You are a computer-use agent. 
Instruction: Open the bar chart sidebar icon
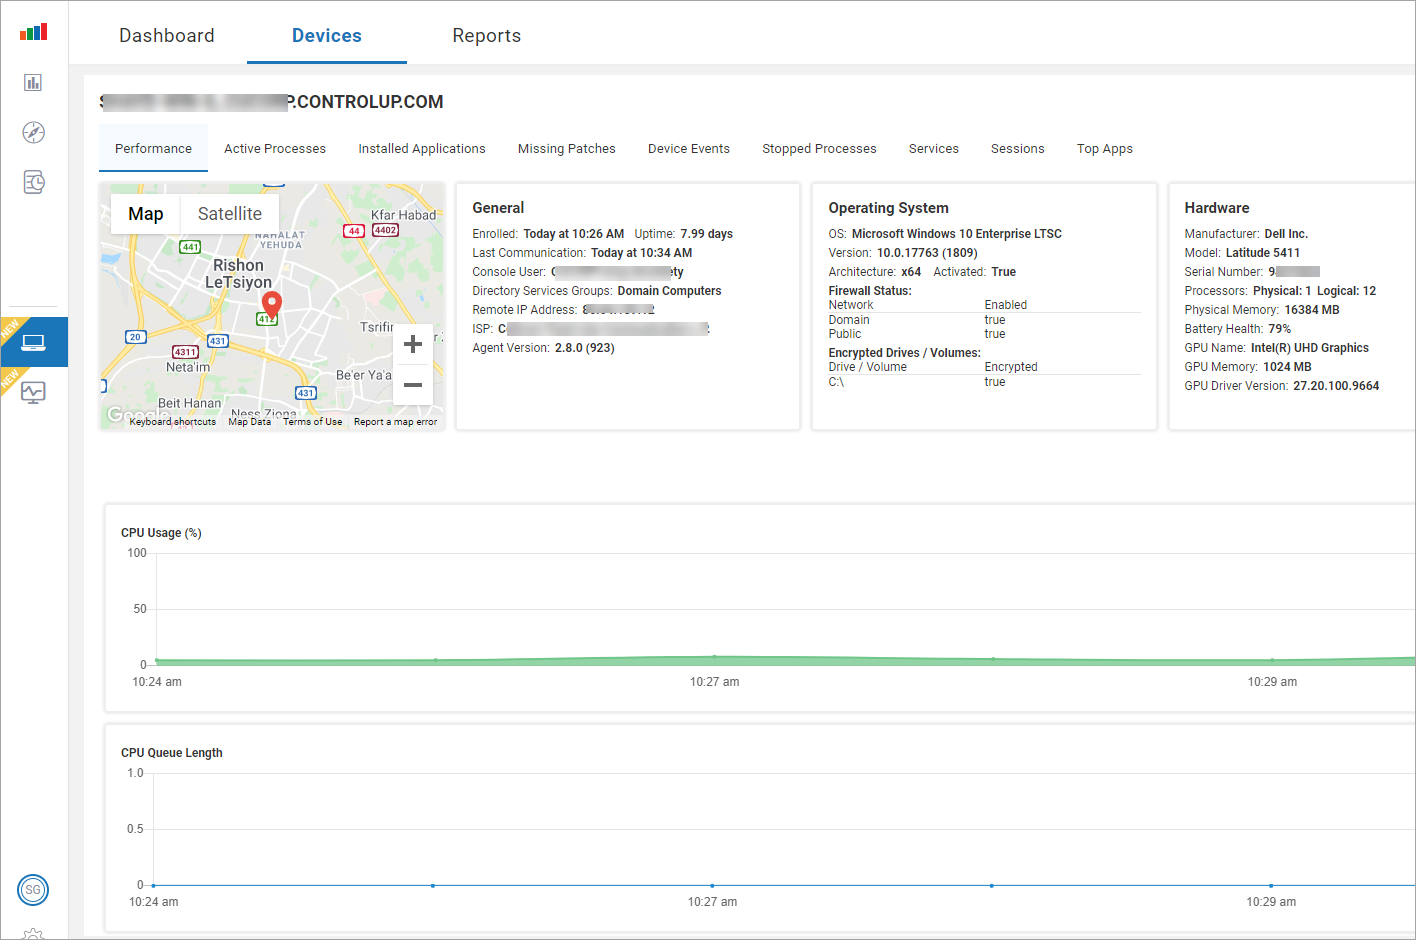pyautogui.click(x=33, y=82)
